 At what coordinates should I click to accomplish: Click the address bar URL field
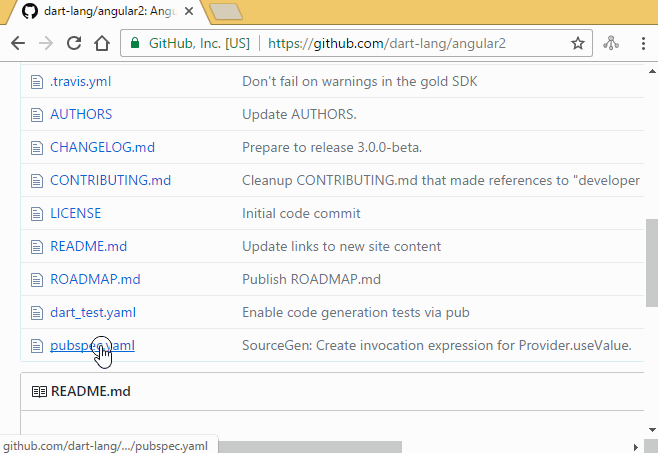click(x=386, y=43)
